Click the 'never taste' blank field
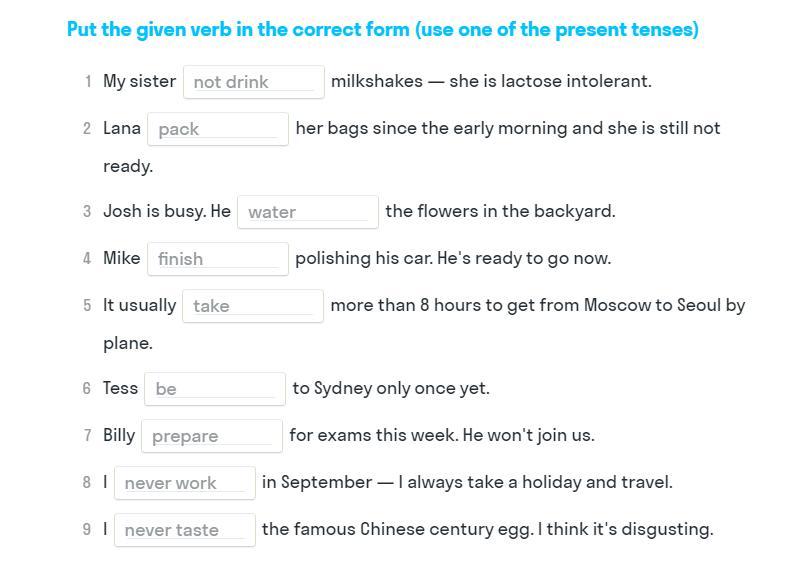Viewport: 811px width, 568px height. (184, 530)
